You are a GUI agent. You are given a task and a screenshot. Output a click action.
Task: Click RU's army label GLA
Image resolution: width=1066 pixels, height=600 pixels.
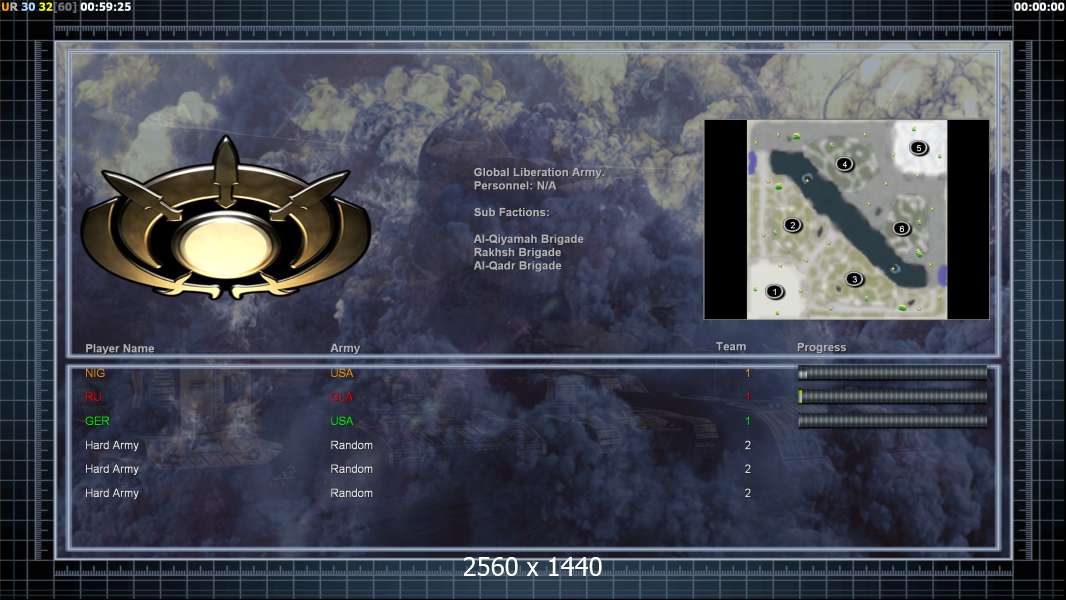point(342,397)
